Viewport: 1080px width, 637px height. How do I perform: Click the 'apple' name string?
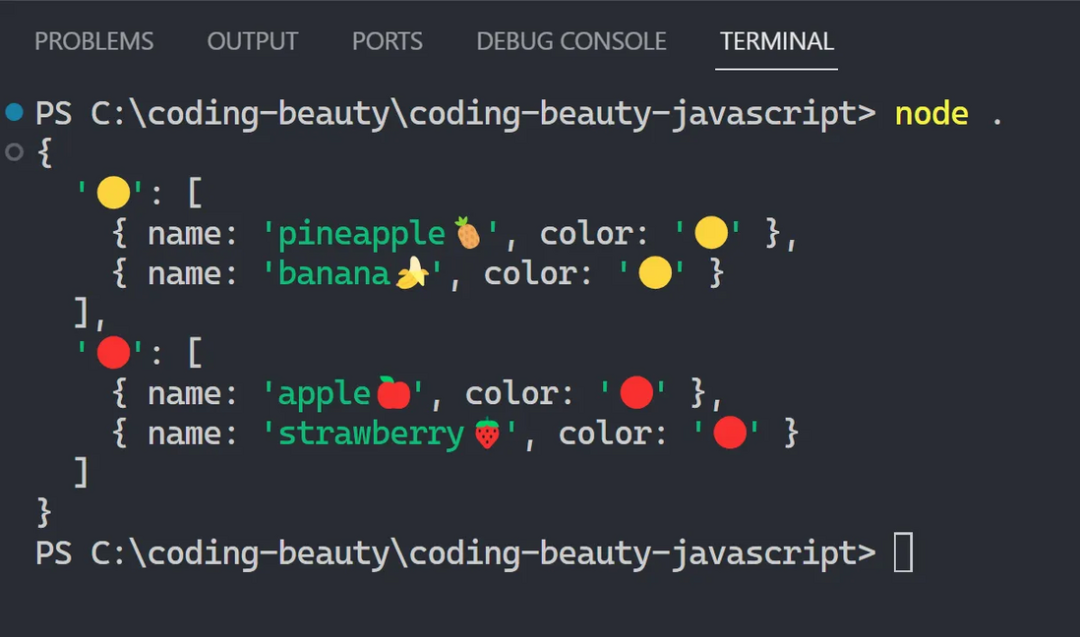[x=324, y=395]
